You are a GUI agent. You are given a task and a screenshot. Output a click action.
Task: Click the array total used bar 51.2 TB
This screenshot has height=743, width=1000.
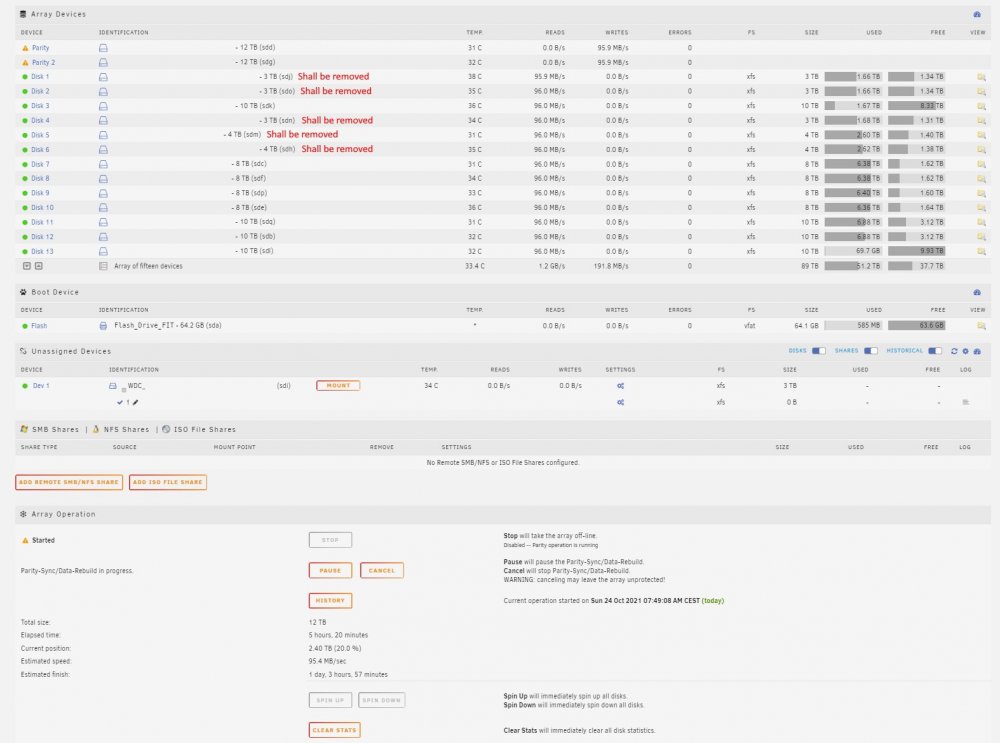pyautogui.click(x=853, y=266)
